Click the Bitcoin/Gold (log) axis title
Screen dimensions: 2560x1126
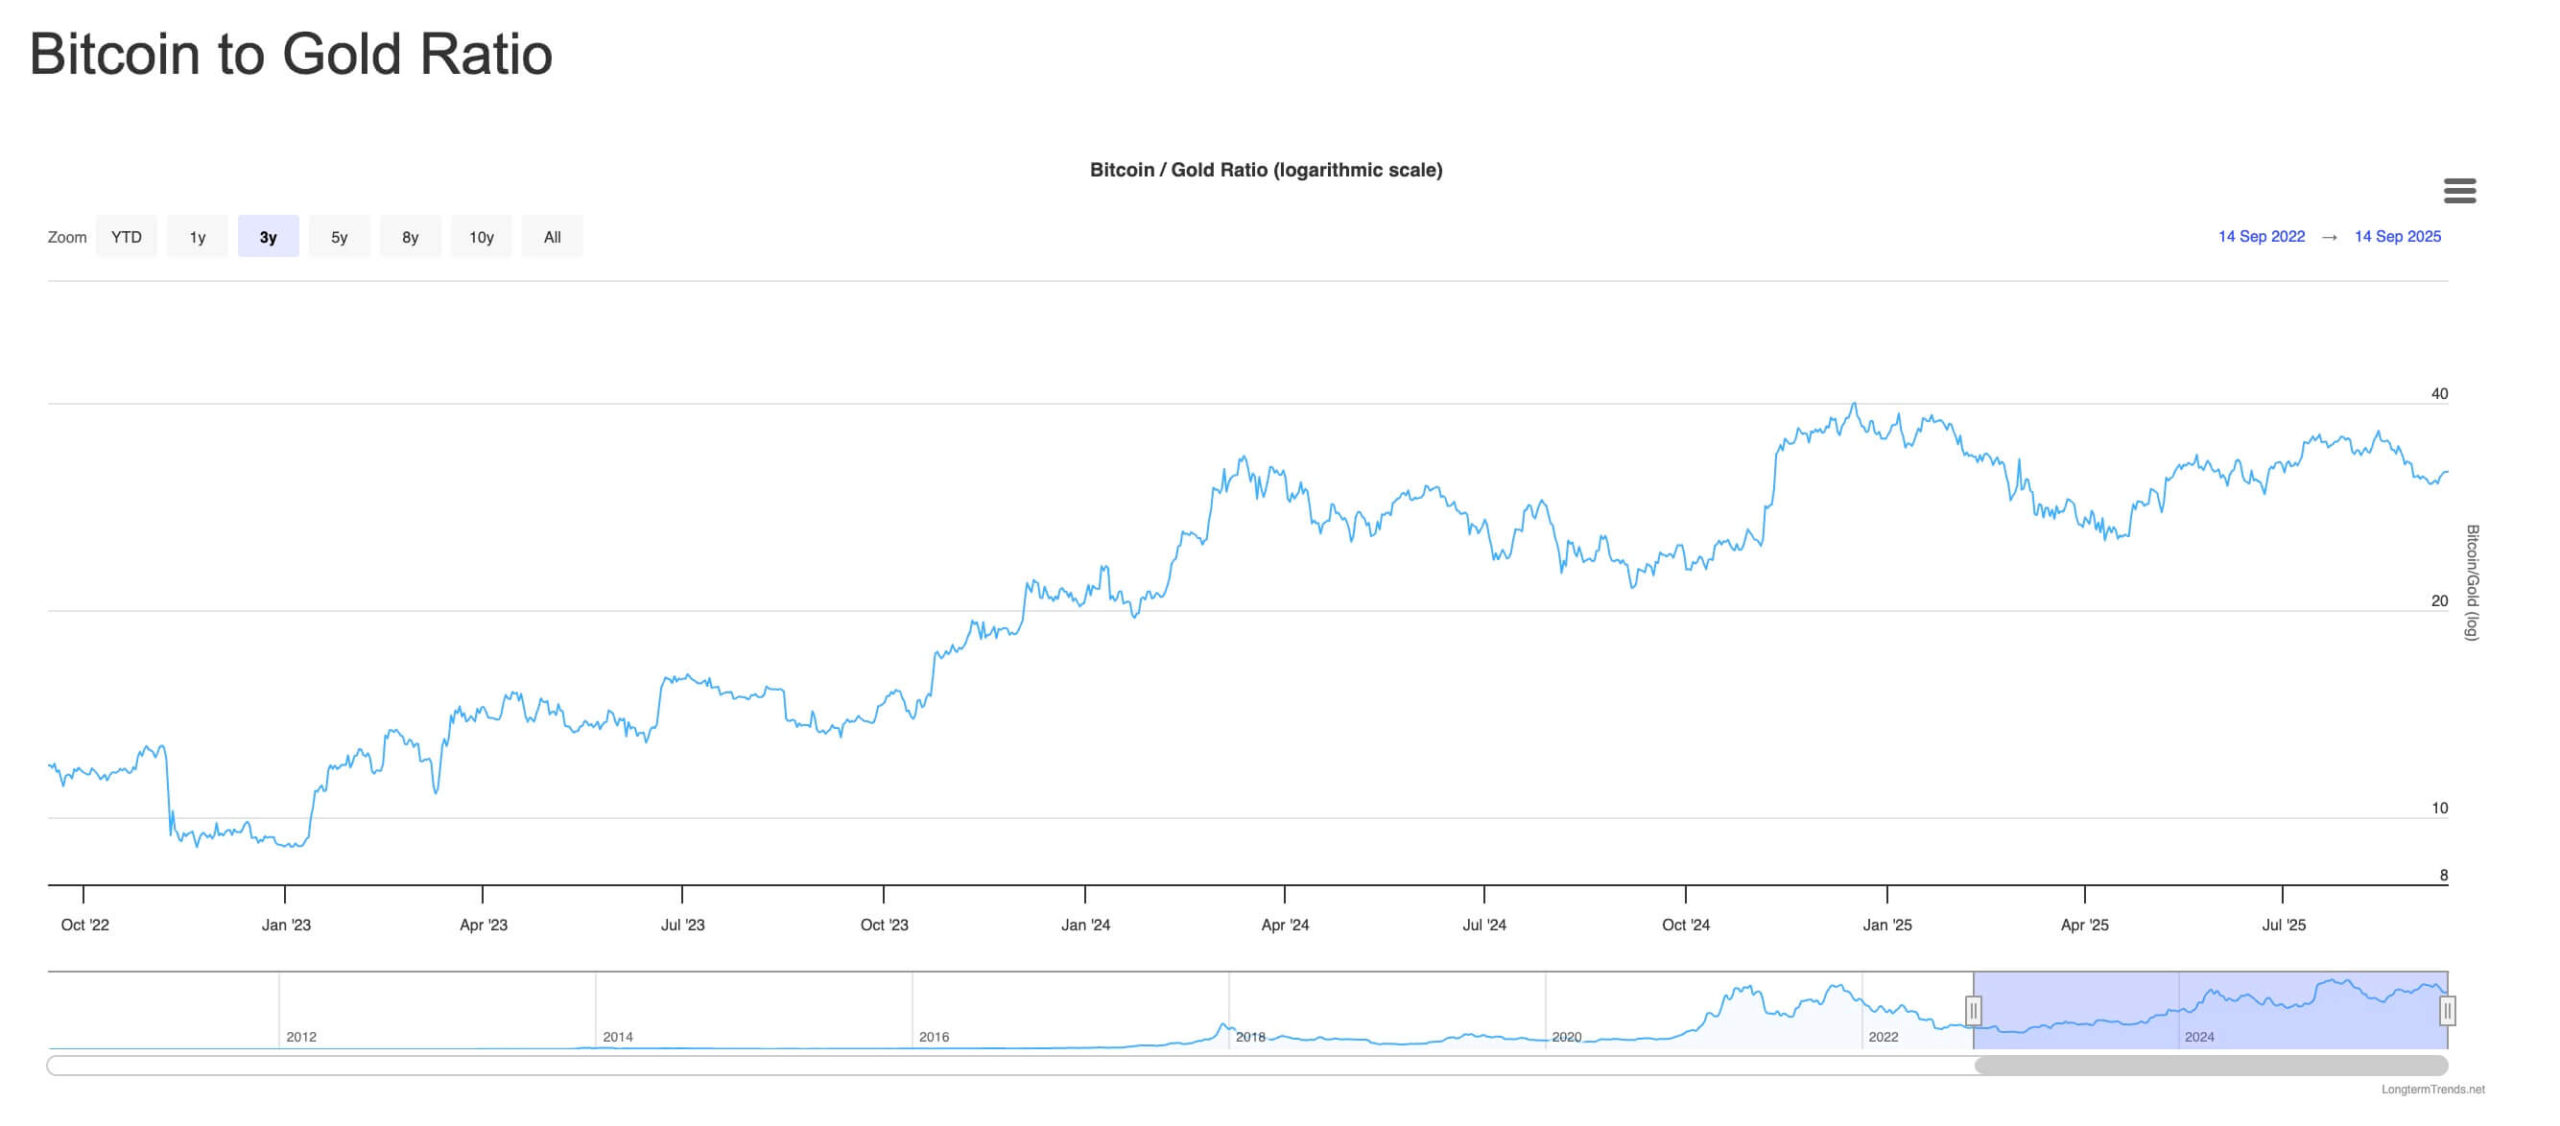pyautogui.click(x=2471, y=582)
